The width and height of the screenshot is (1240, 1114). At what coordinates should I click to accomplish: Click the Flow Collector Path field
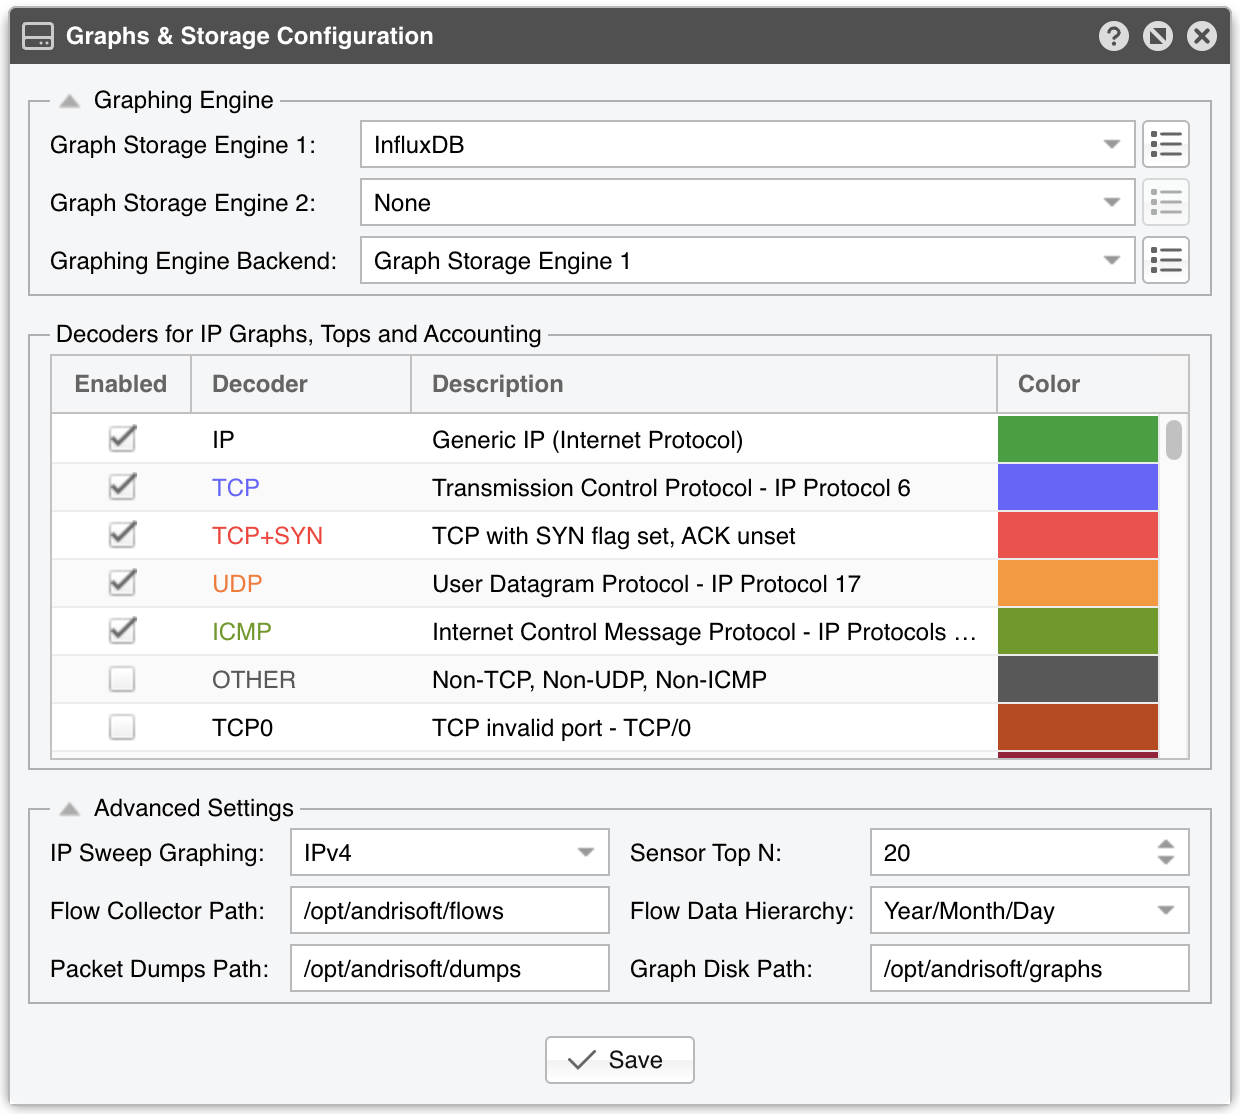(x=449, y=911)
